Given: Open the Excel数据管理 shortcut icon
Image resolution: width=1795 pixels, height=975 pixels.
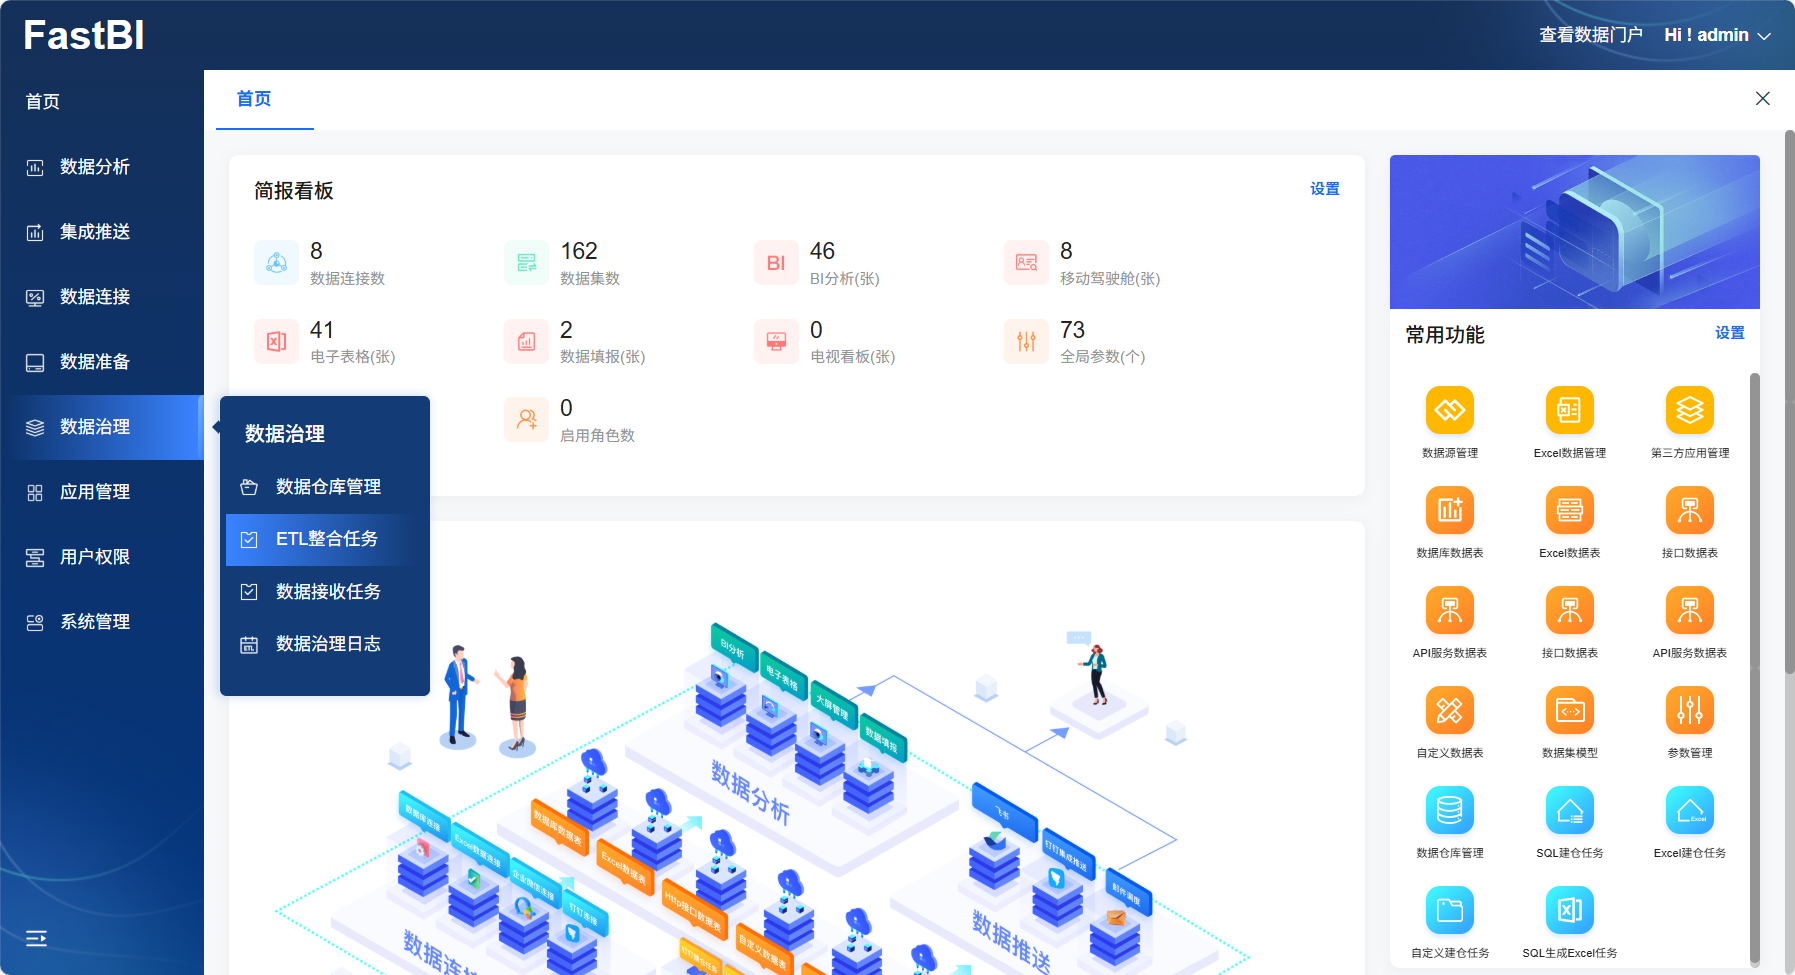Looking at the screenshot, I should point(1569,410).
